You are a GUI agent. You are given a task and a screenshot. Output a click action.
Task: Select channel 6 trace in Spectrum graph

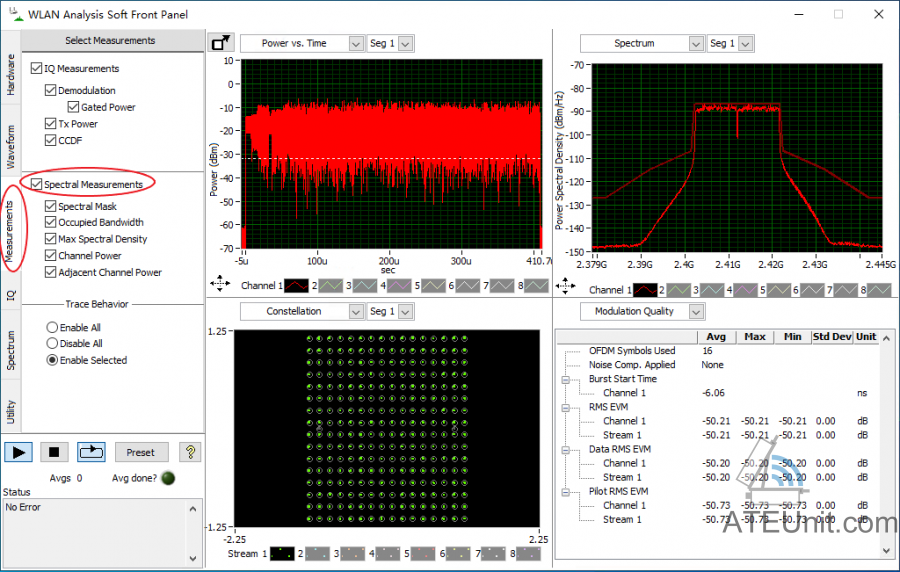click(812, 290)
